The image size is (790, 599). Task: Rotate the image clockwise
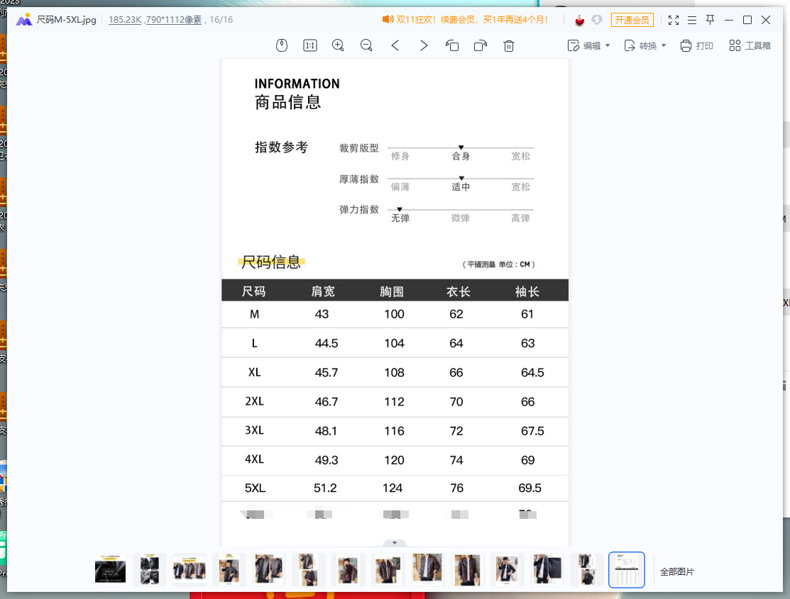(x=480, y=46)
